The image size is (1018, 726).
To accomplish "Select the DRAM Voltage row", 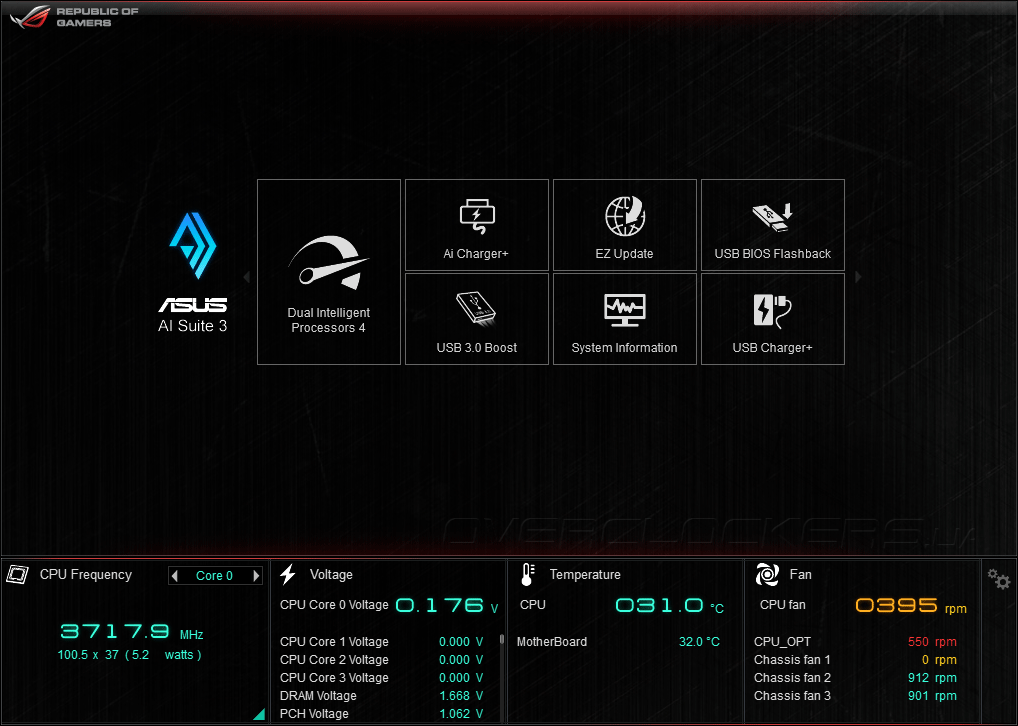I will click(382, 696).
